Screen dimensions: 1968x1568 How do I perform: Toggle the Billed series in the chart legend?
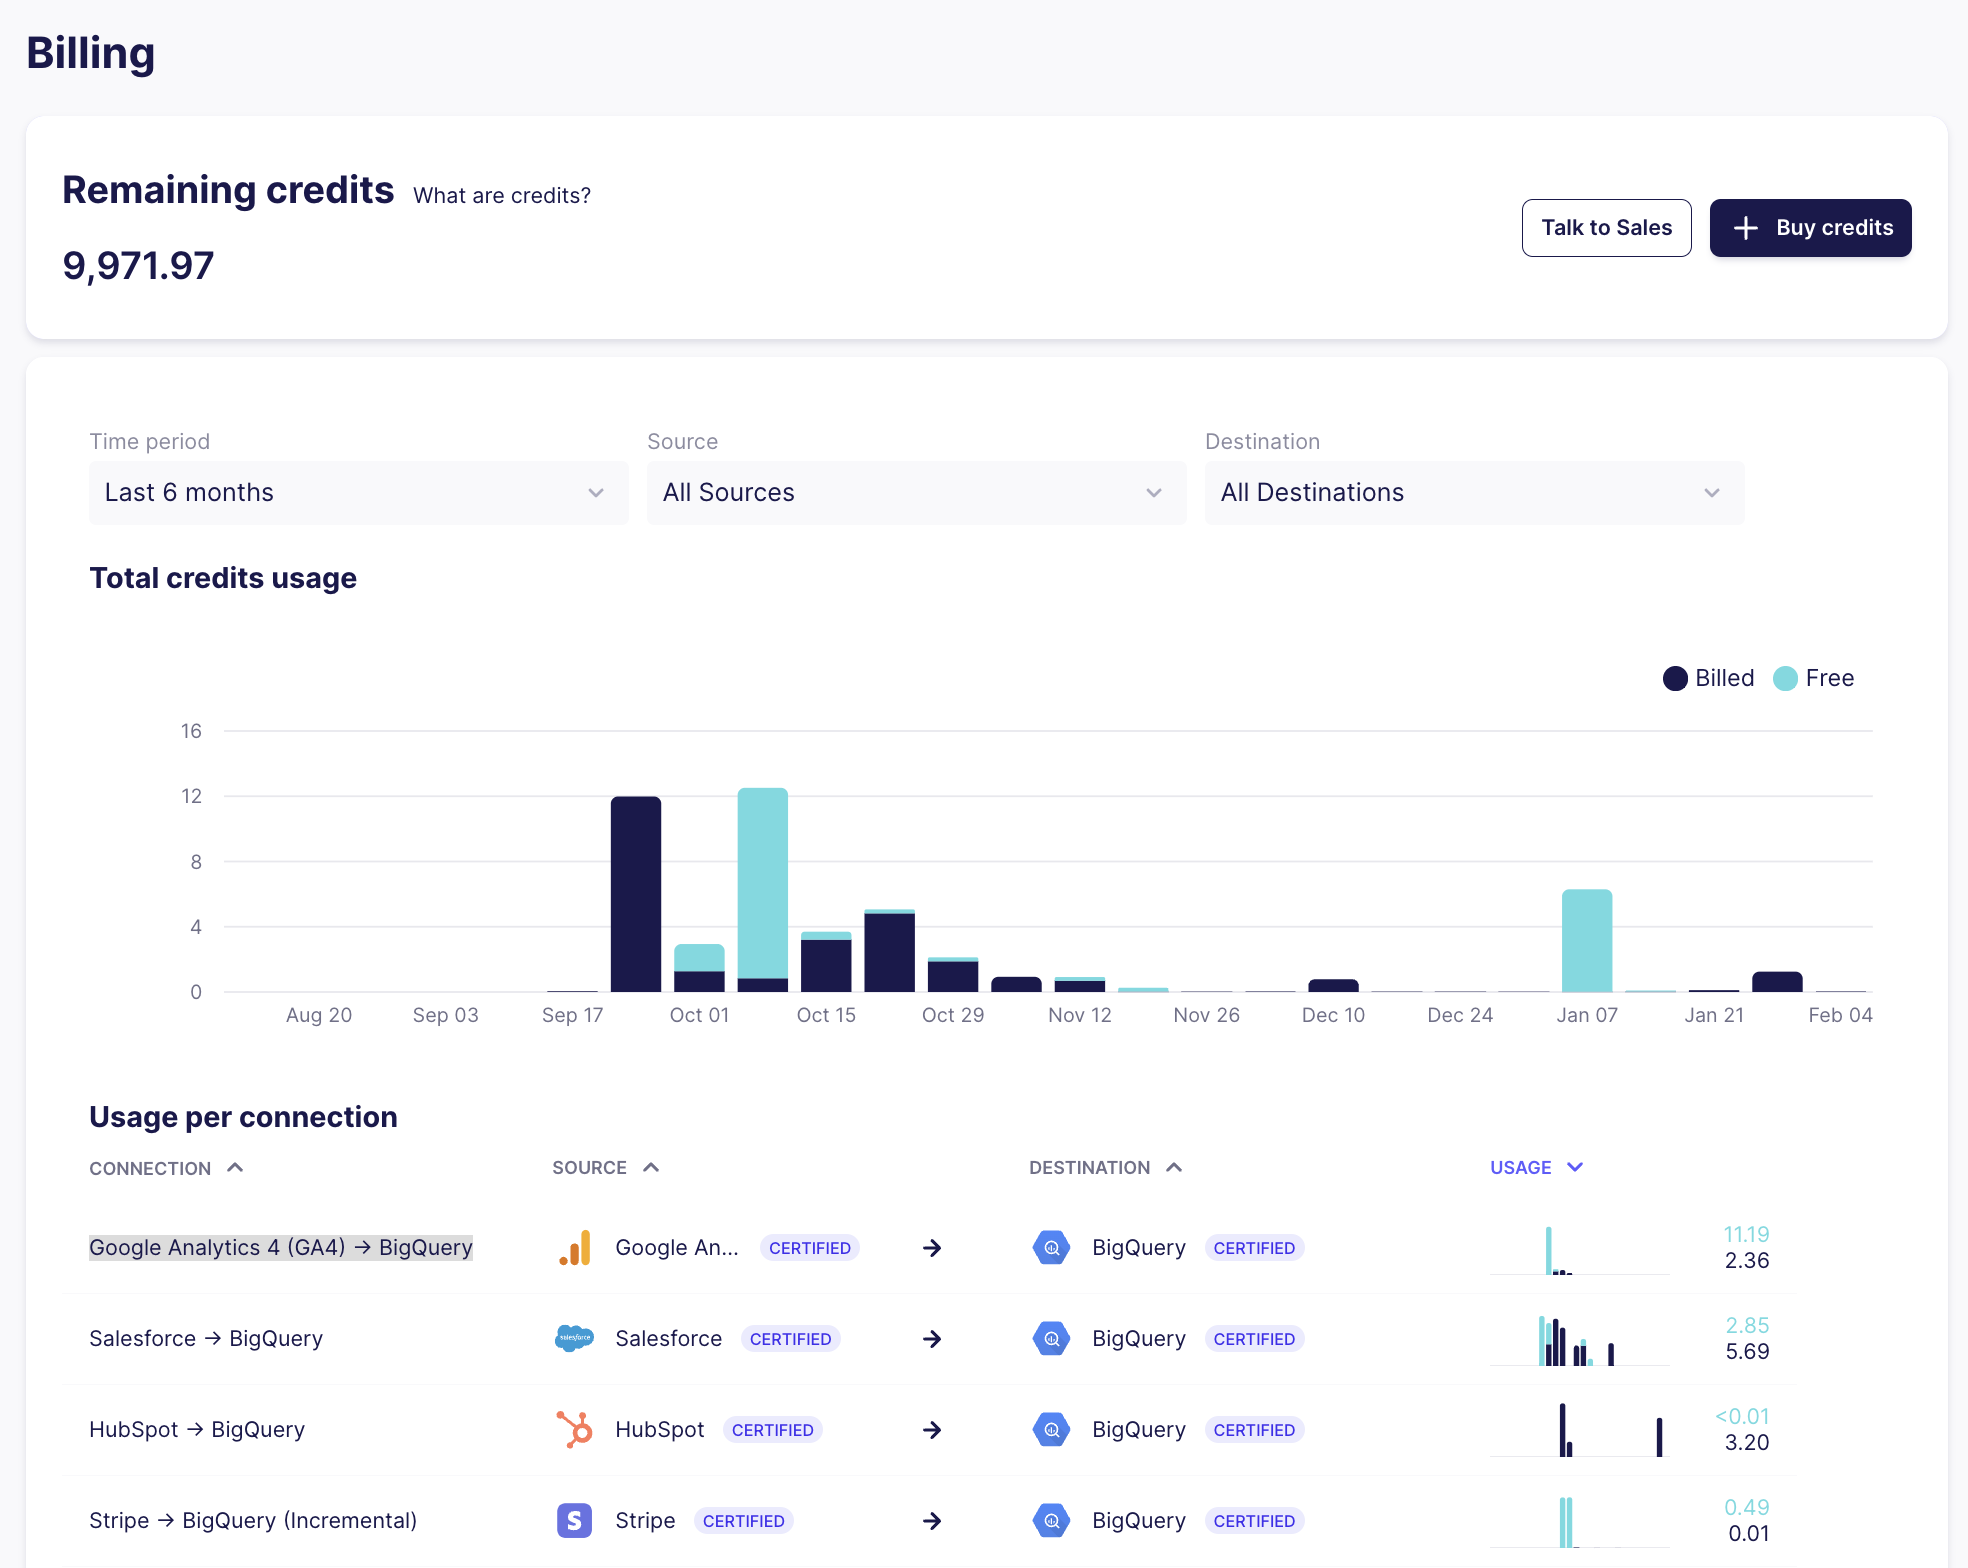coord(1708,678)
